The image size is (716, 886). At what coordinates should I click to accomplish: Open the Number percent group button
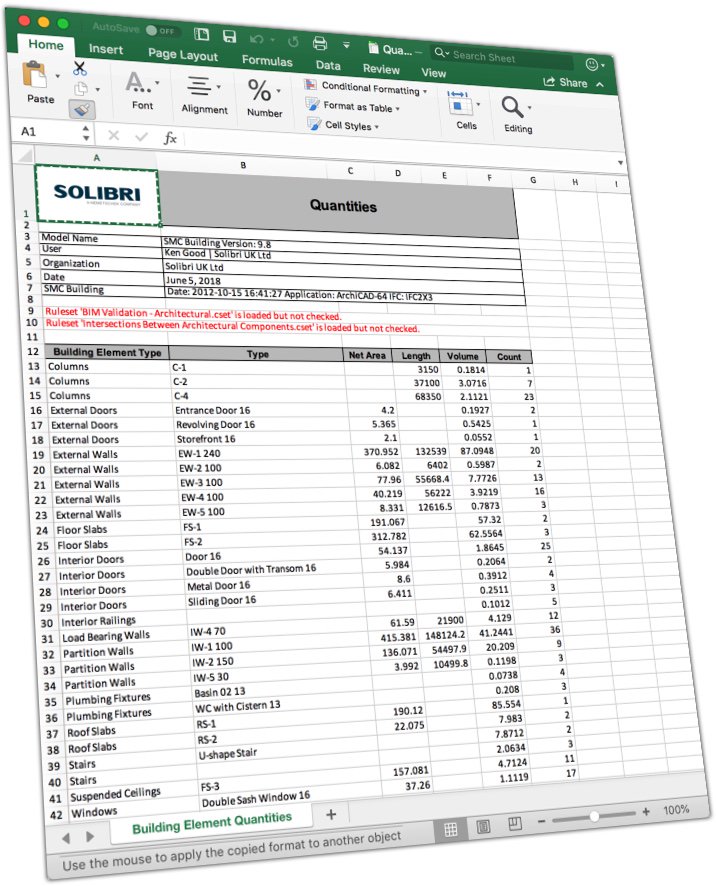pyautogui.click(x=263, y=98)
